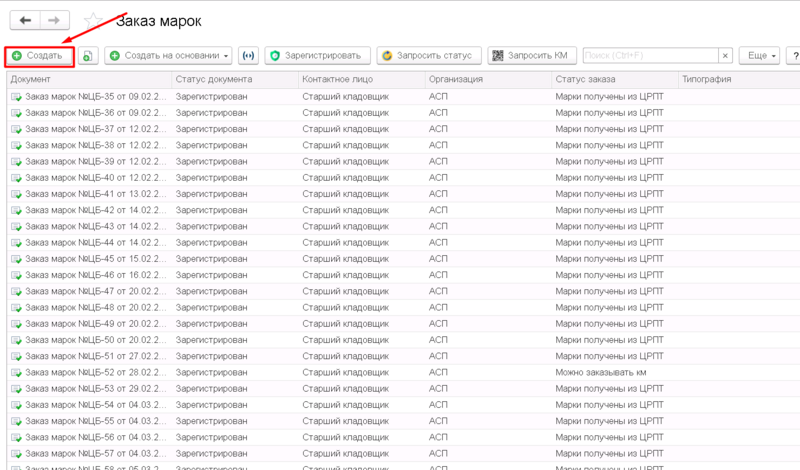Focus the Поиск (Ctrl+F) search field
Screen dimensions: 800x470
coord(651,56)
